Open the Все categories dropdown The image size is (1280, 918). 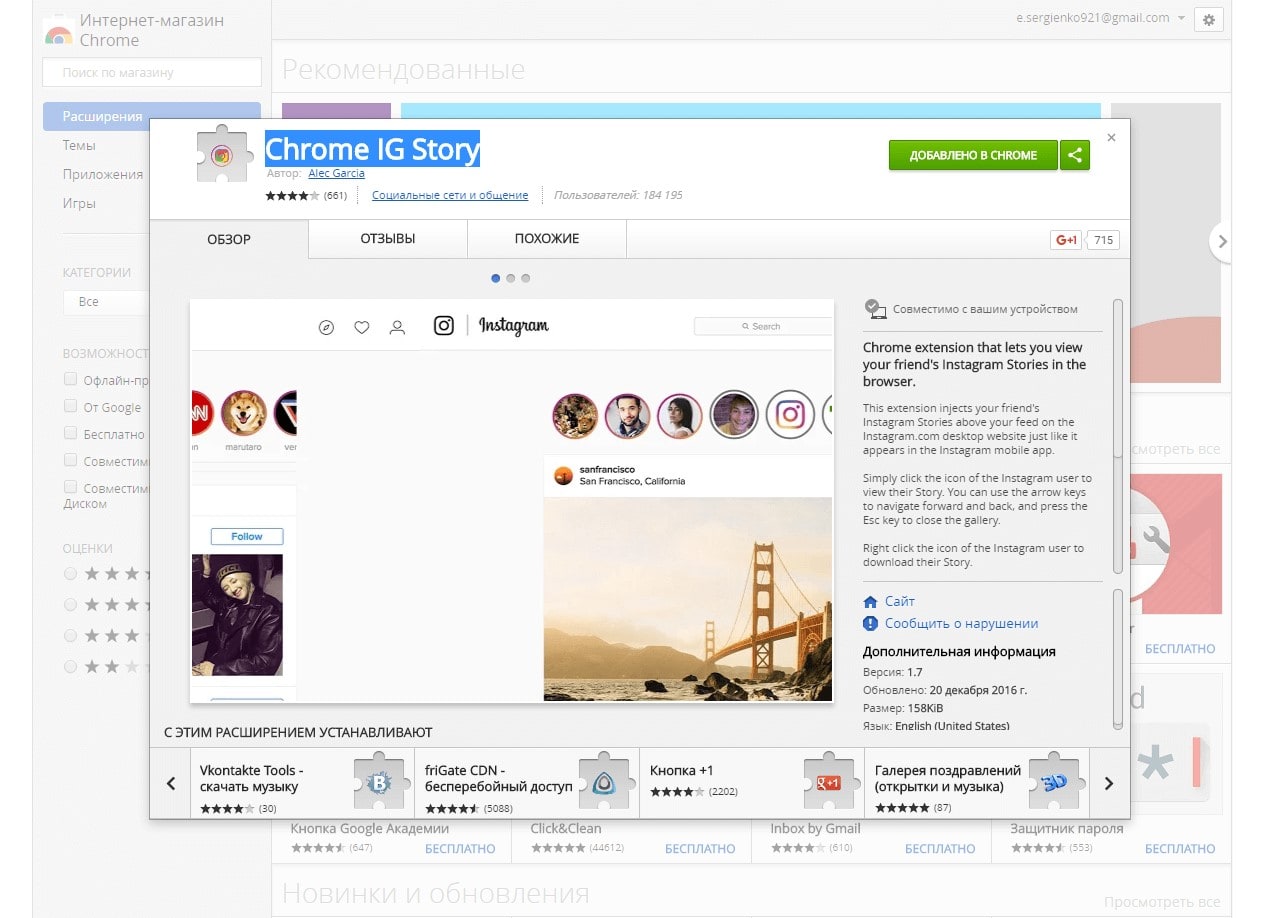pos(105,301)
